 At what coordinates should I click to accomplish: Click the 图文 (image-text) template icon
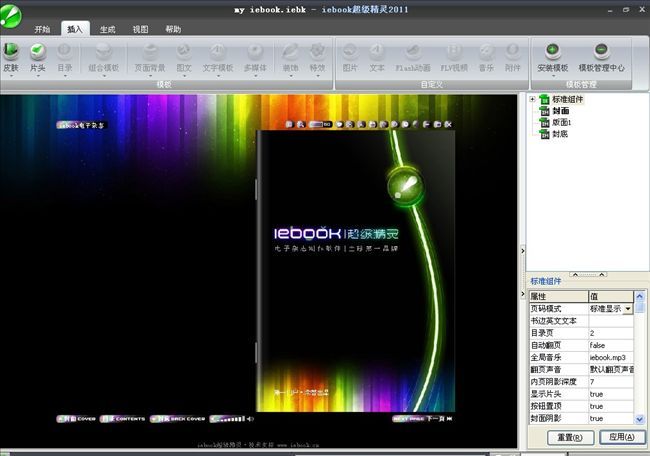(x=184, y=51)
